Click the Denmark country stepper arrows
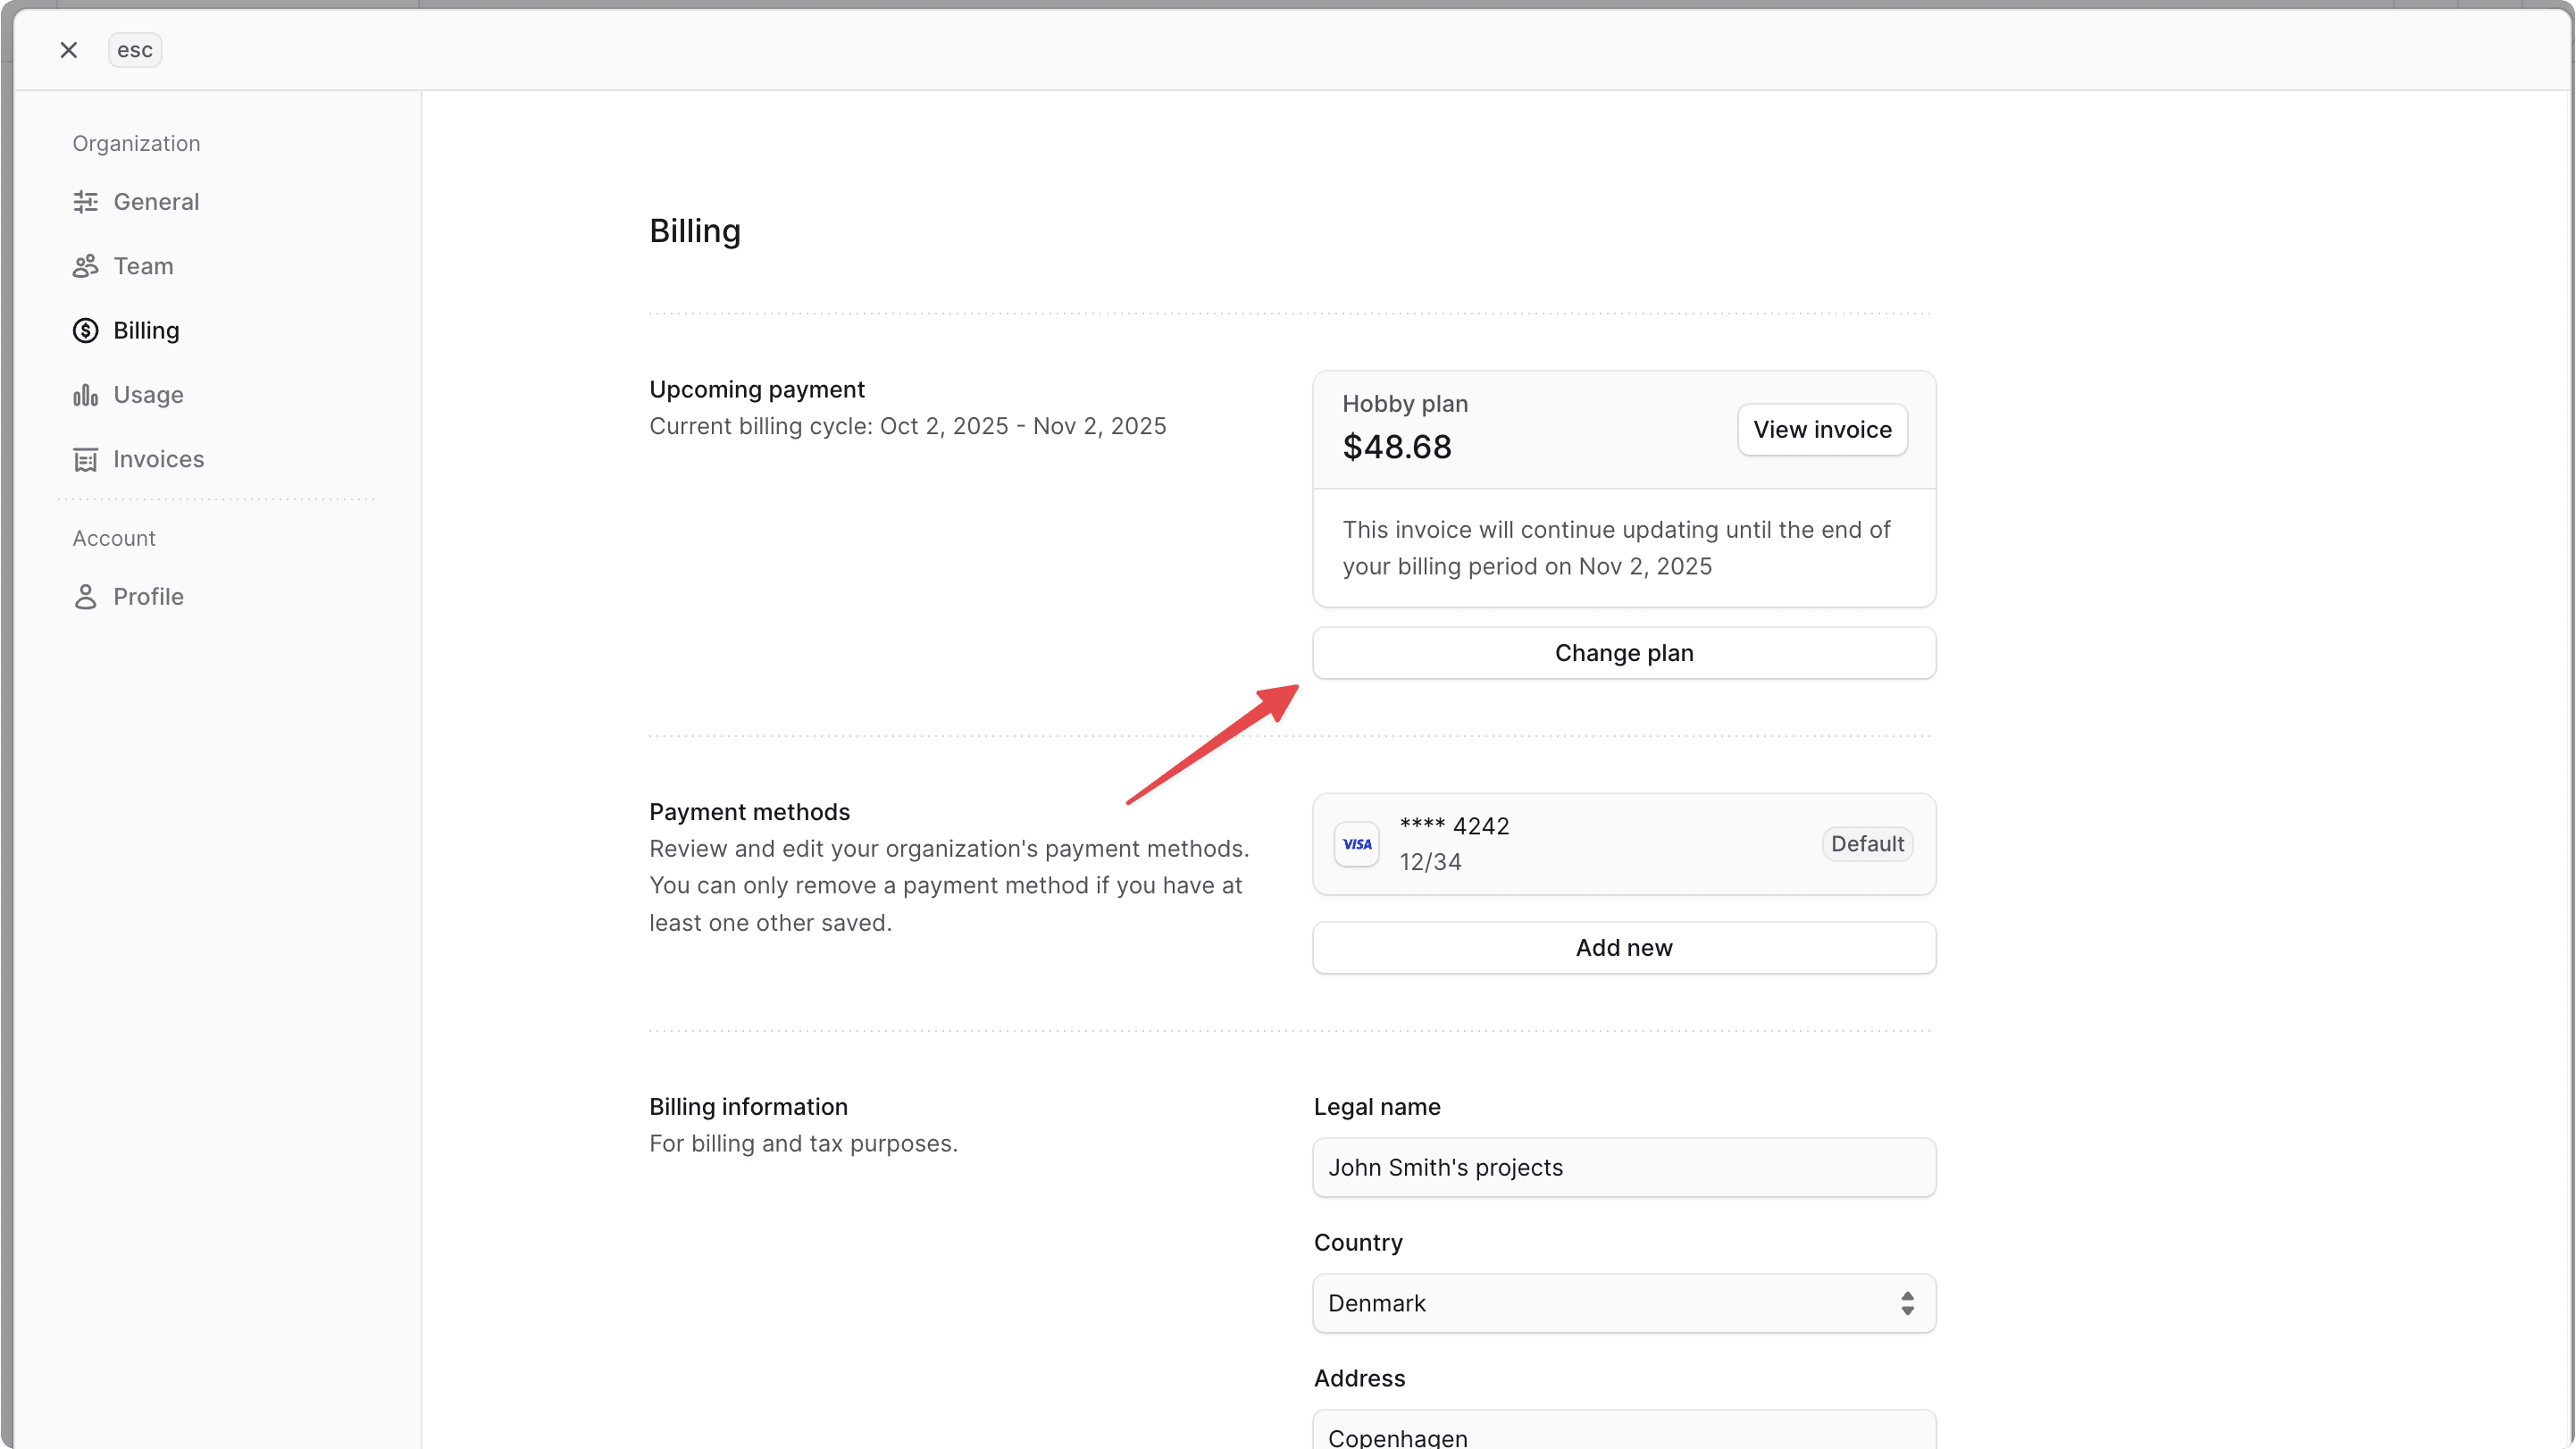2576x1449 pixels. click(1908, 1302)
